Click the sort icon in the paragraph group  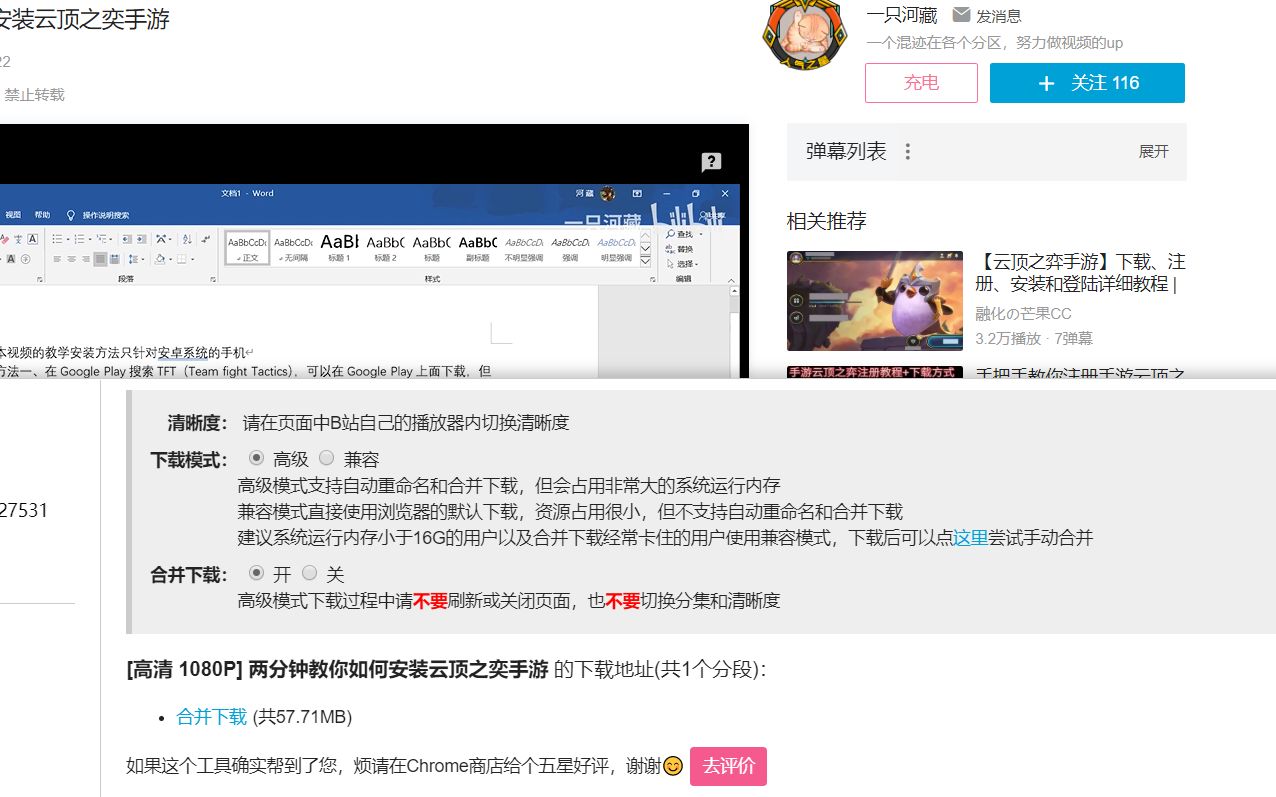(186, 239)
